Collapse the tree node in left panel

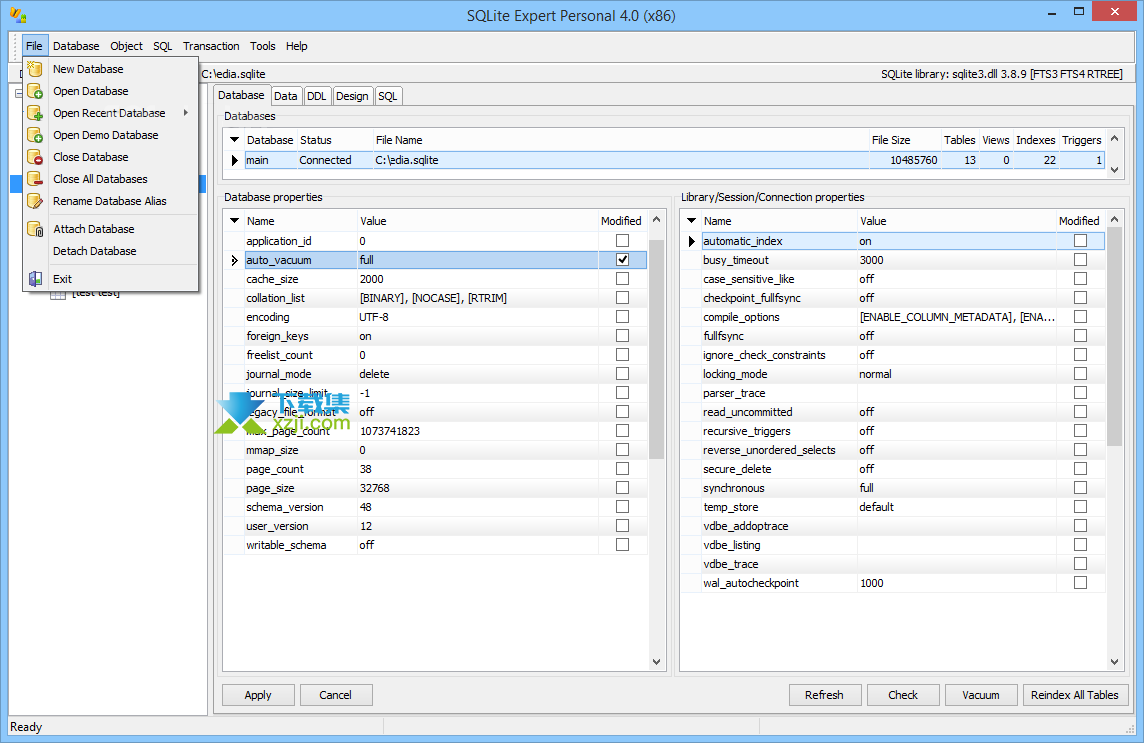click(18, 93)
